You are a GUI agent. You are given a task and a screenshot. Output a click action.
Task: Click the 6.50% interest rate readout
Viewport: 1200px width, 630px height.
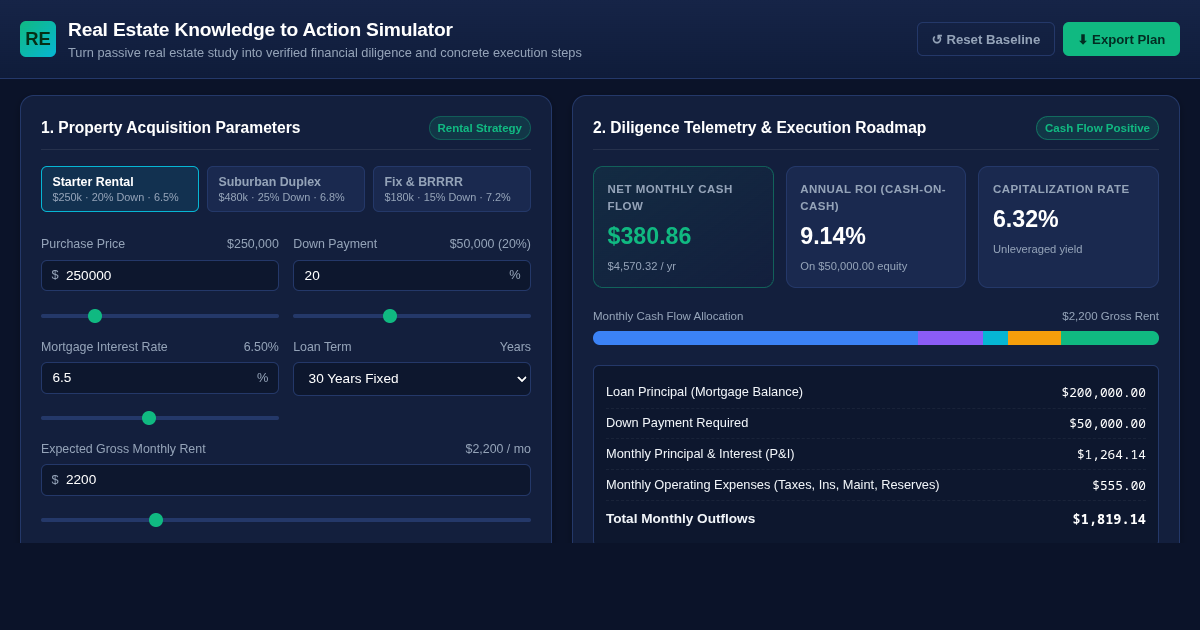coord(261,347)
